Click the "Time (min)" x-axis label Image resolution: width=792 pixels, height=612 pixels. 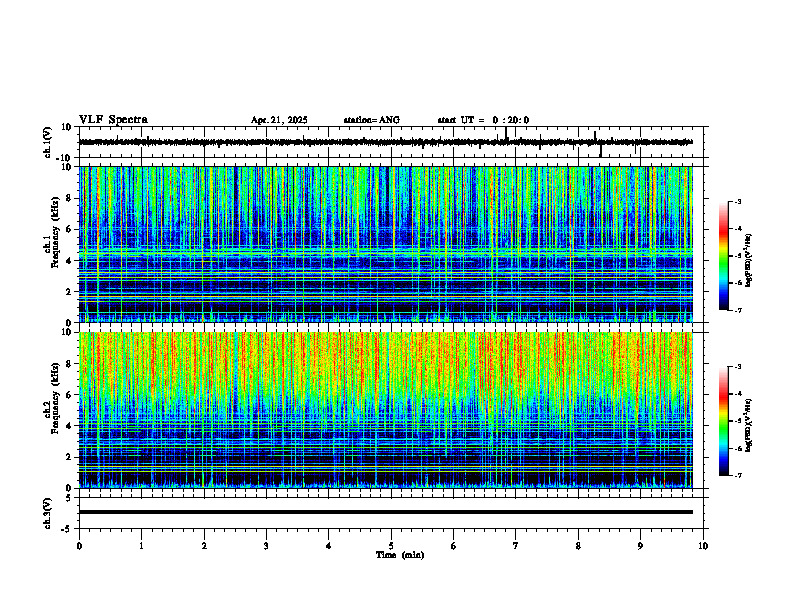[x=400, y=555]
